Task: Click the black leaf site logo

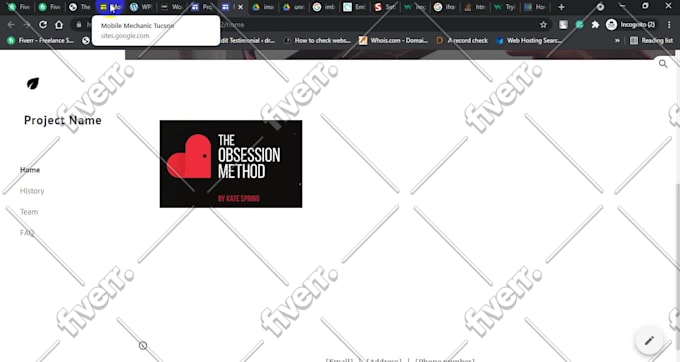Action: 33,83
